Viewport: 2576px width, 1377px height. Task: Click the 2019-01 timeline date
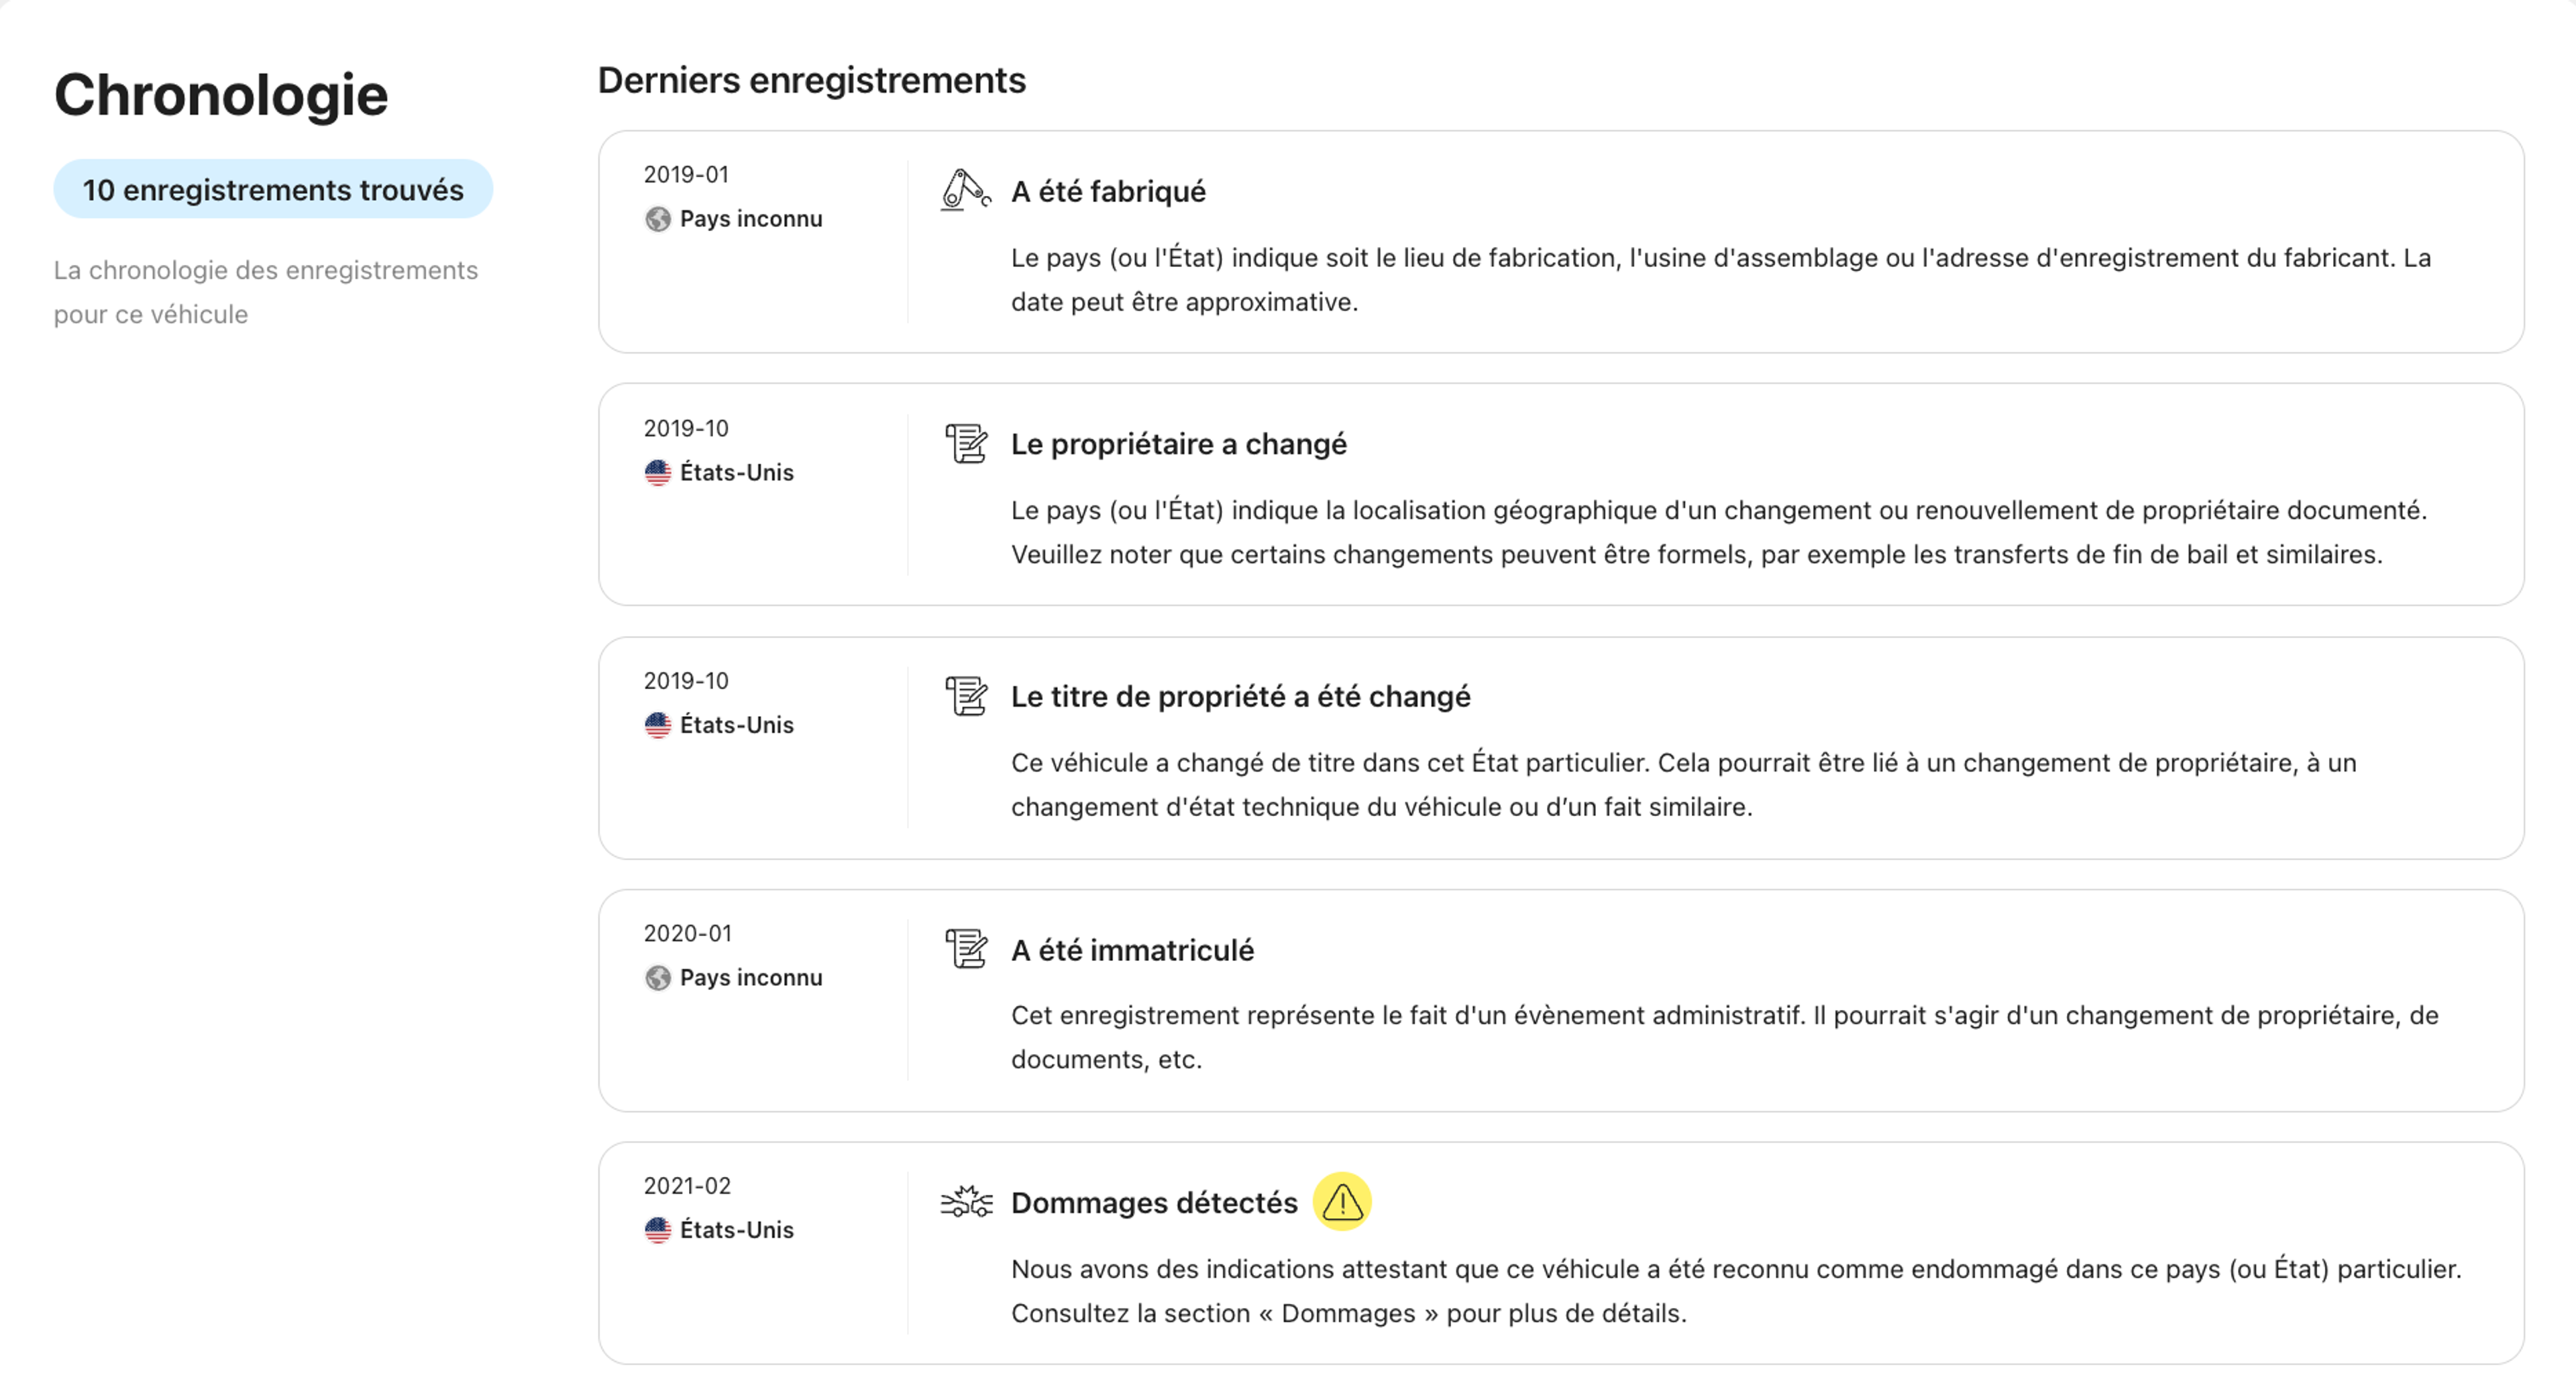[686, 174]
